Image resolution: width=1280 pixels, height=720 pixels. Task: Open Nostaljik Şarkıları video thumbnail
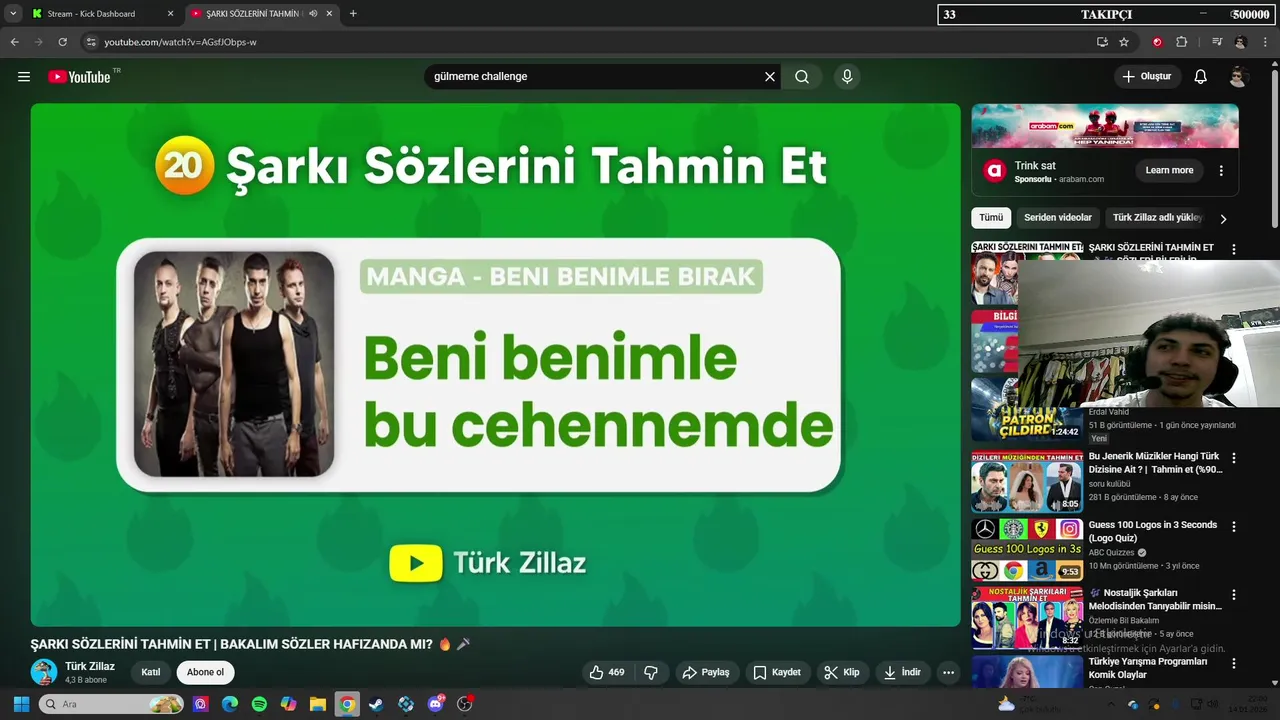(x=1027, y=618)
